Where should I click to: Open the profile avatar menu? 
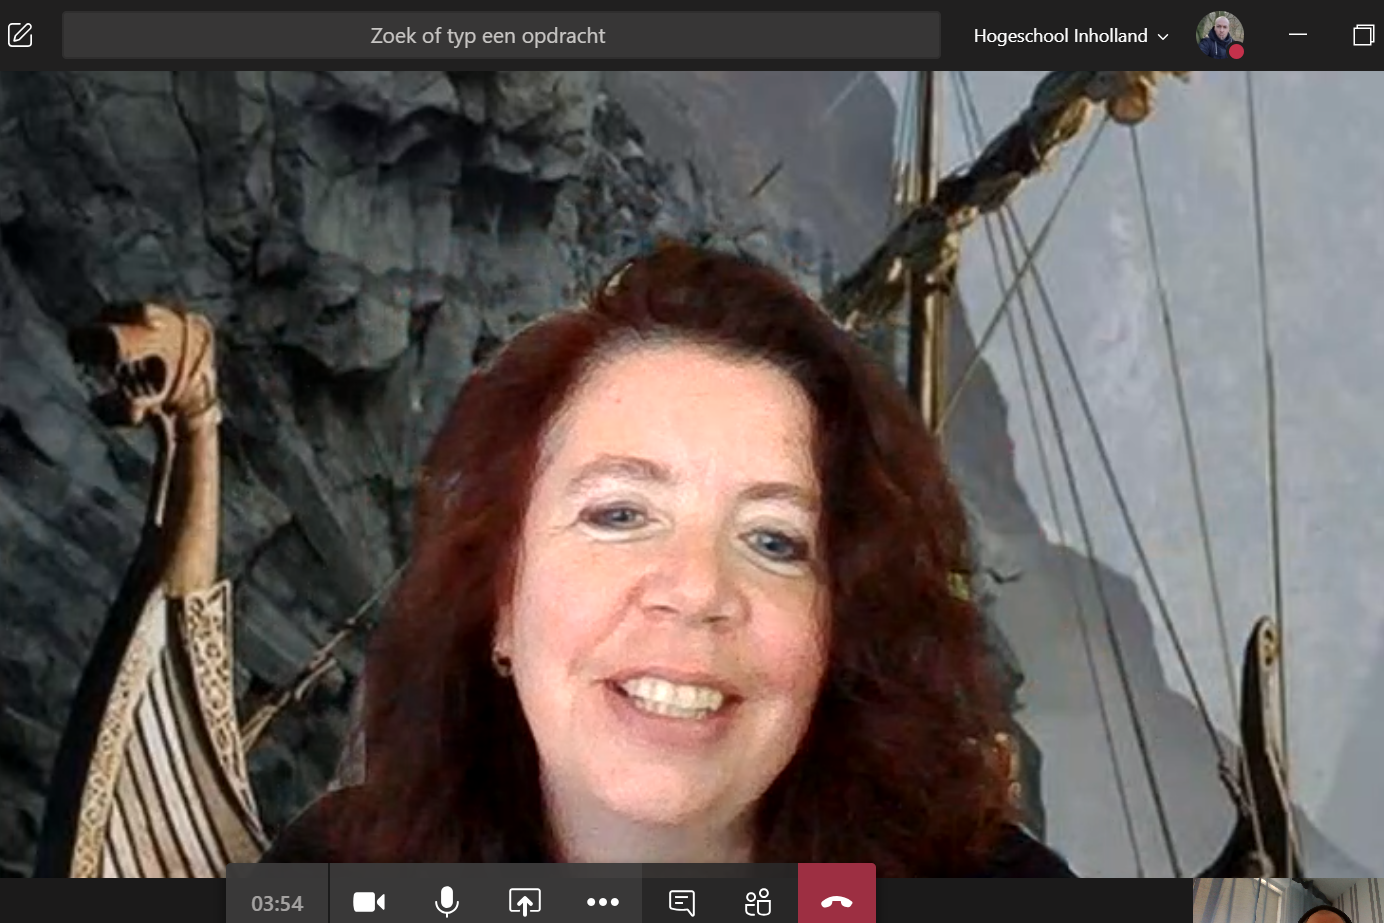(1219, 34)
